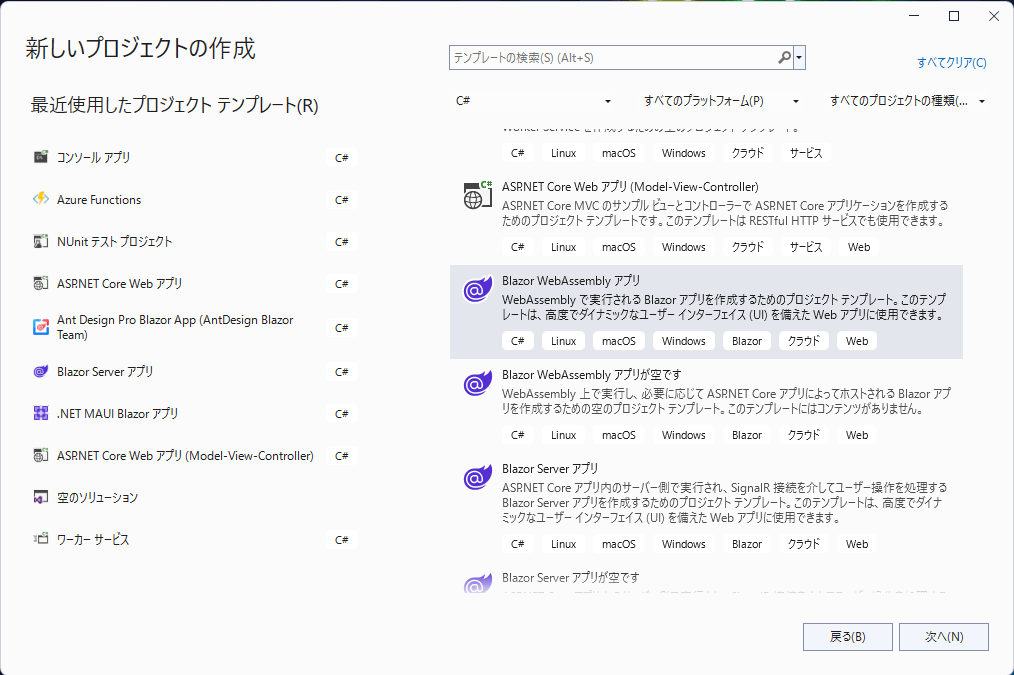
Task: Click クラウド tag under Blazor WebAssembly アプリ
Action: click(804, 341)
